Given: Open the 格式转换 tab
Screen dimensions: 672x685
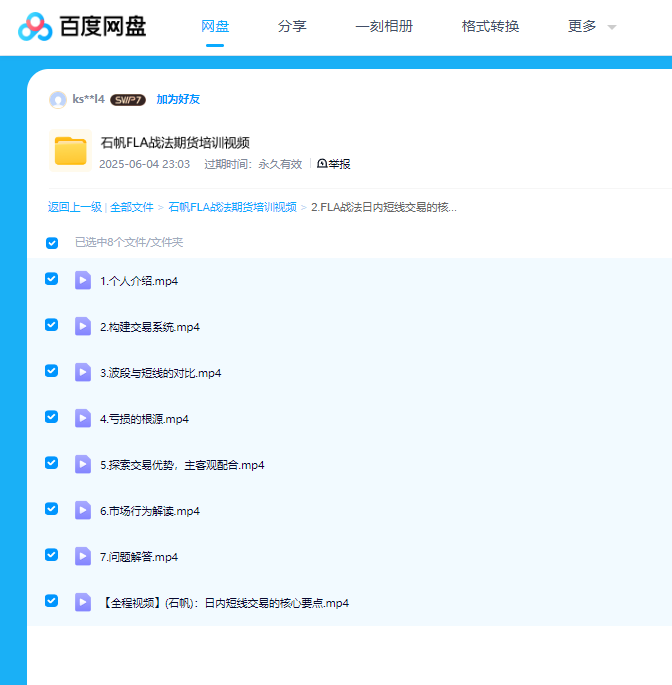Looking at the screenshot, I should [490, 27].
